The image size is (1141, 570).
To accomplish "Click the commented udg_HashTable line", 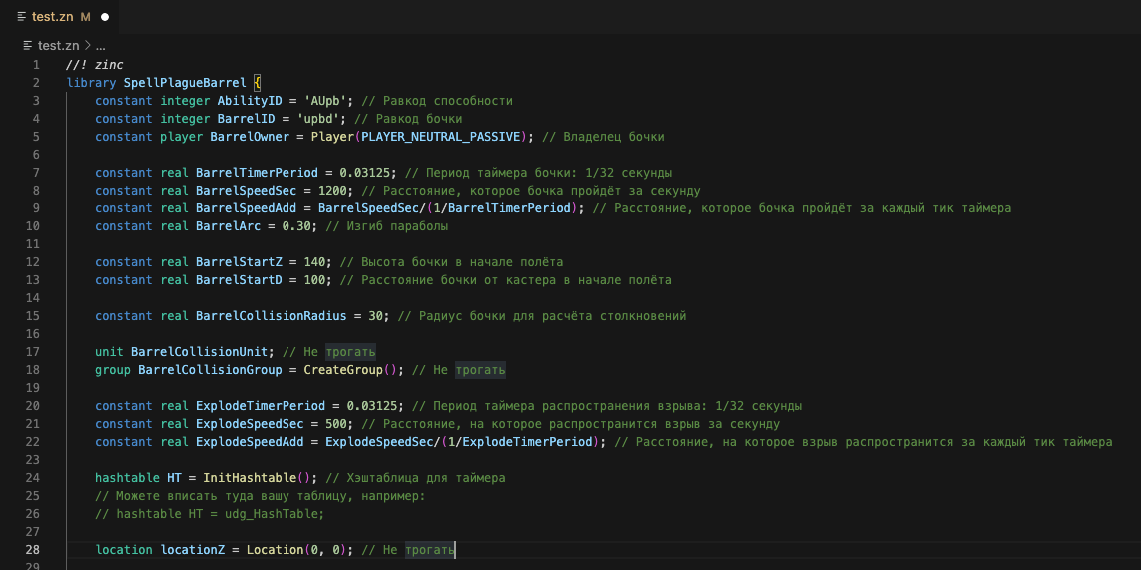I will coord(209,514).
